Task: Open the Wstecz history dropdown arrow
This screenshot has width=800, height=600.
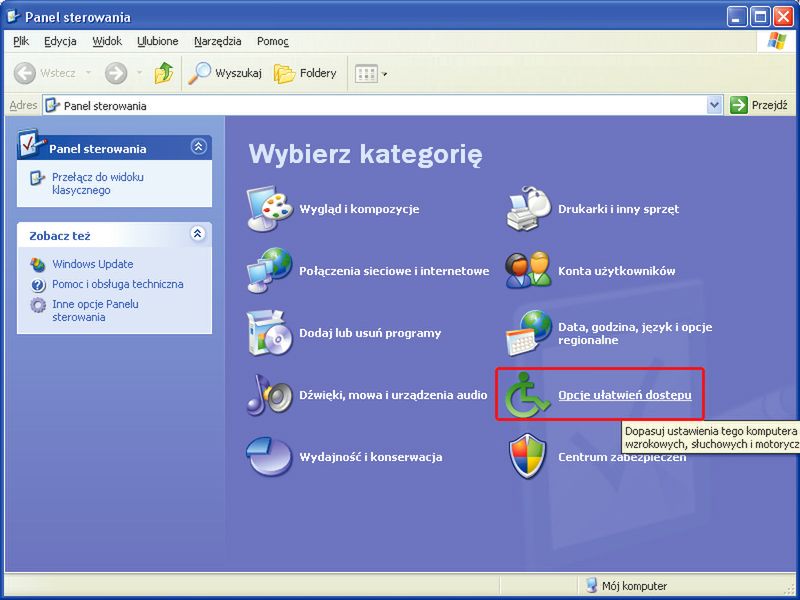Action: pos(89,73)
